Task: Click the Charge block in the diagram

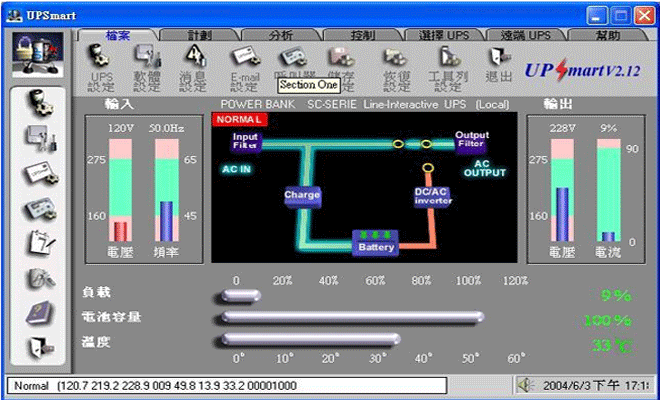Action: (302, 196)
